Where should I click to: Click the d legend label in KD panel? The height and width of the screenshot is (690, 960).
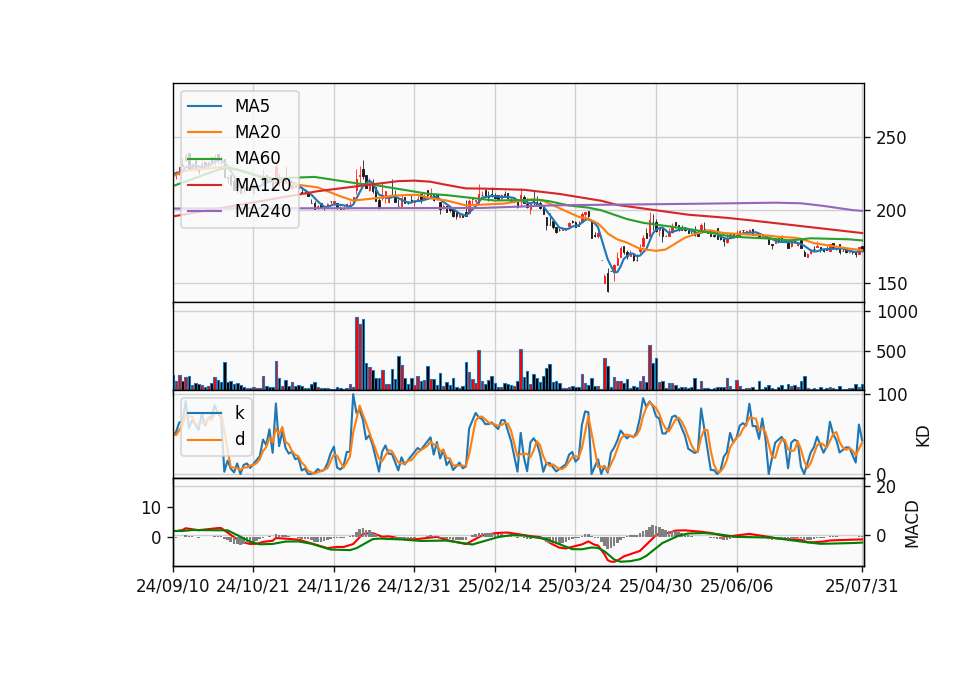tap(239, 439)
